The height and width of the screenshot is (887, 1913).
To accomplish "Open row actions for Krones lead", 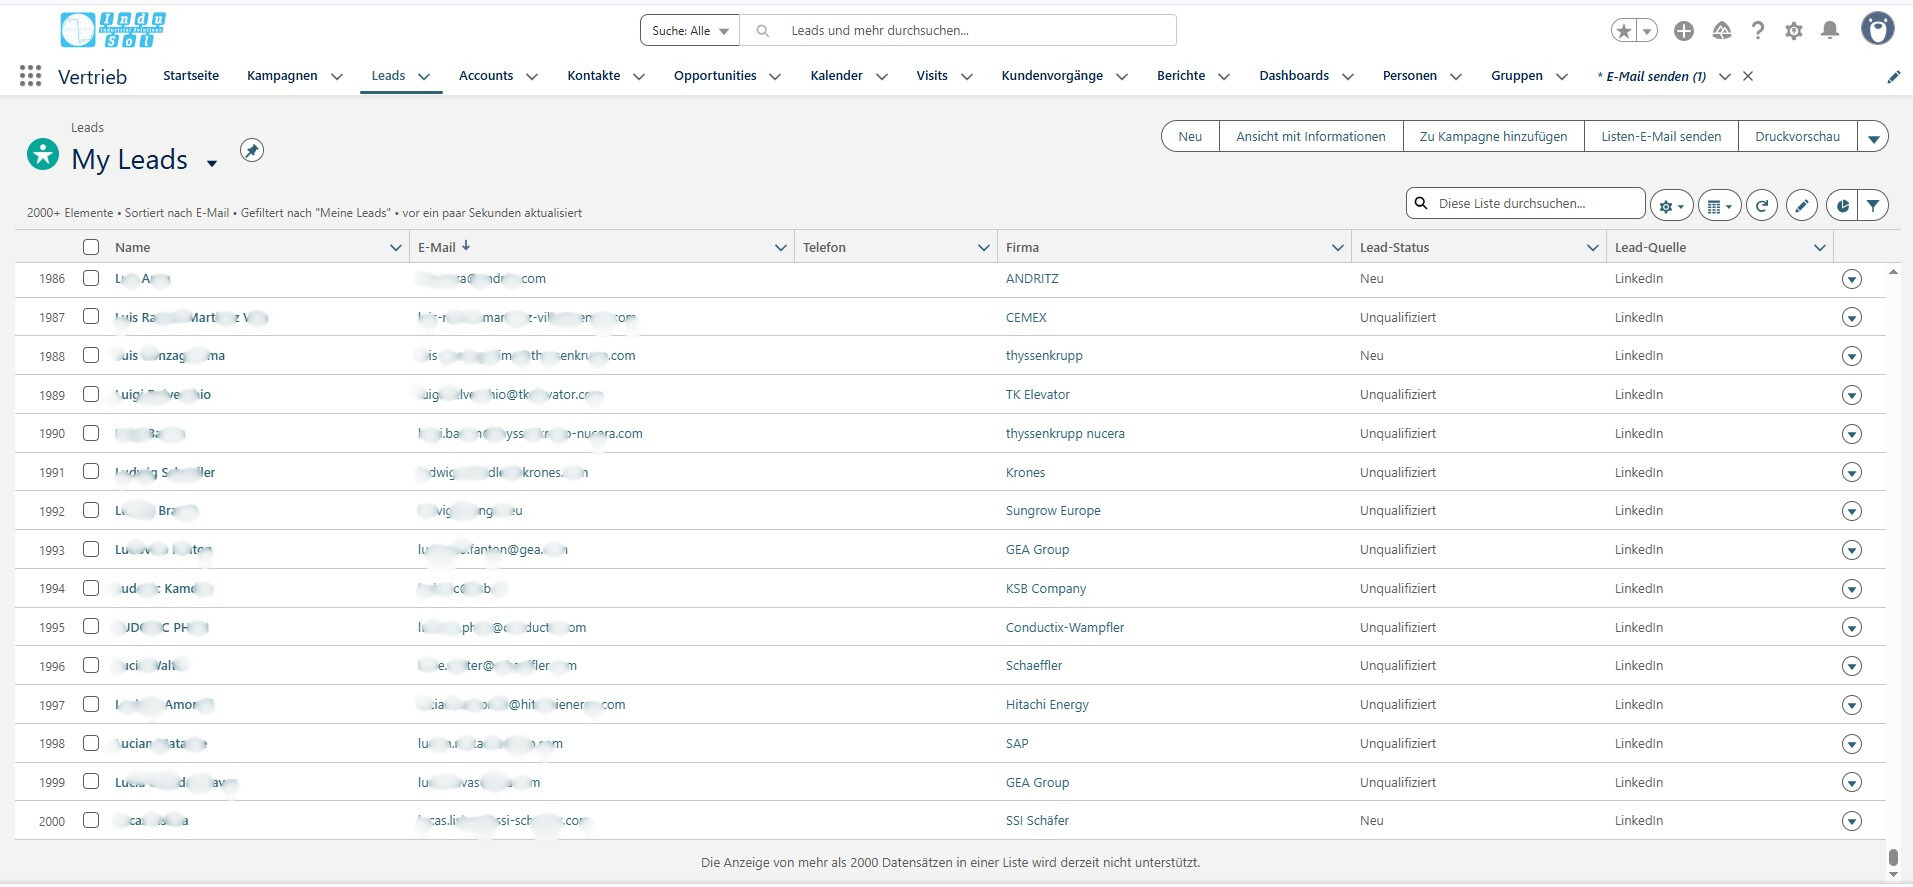I will [1852, 472].
